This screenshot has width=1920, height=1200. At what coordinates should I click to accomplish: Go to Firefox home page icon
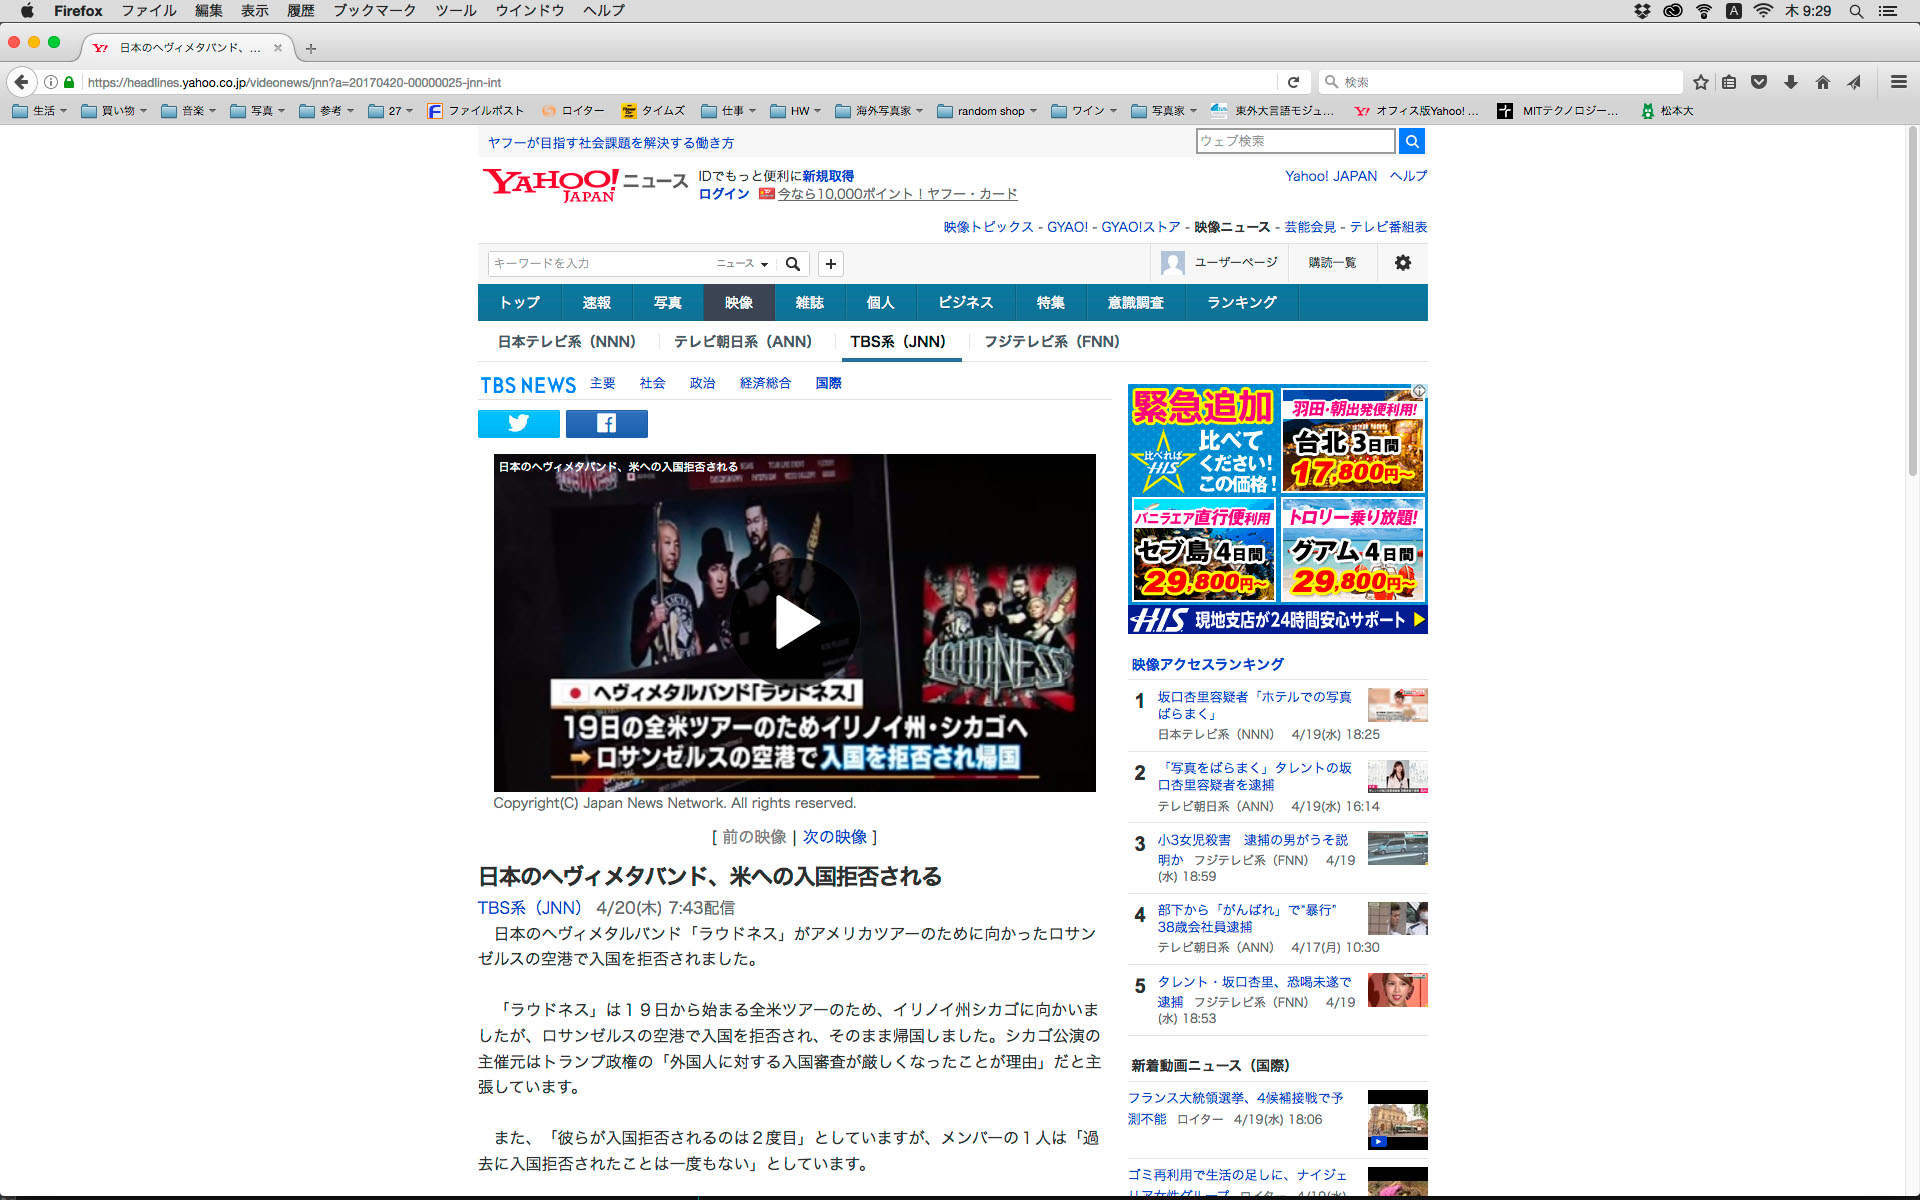[1822, 82]
